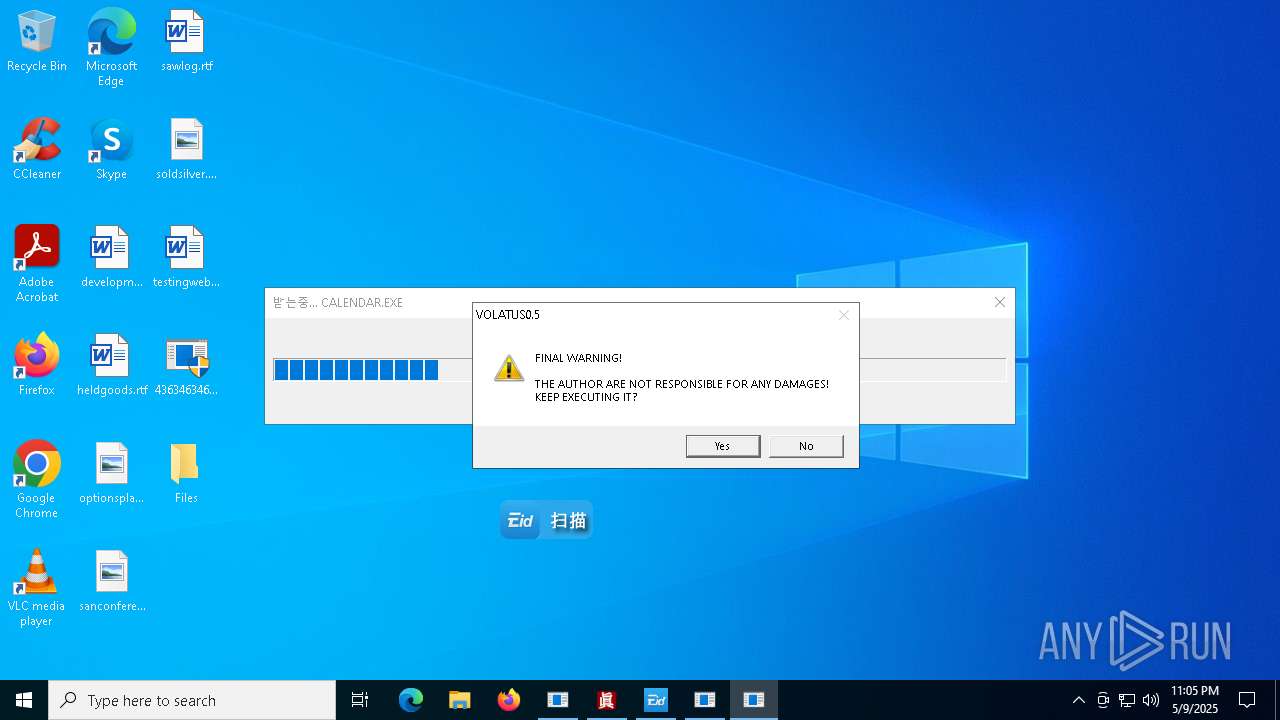Select the heldgoods.rtf desktop file
This screenshot has height=720, width=1280.
pos(111,366)
